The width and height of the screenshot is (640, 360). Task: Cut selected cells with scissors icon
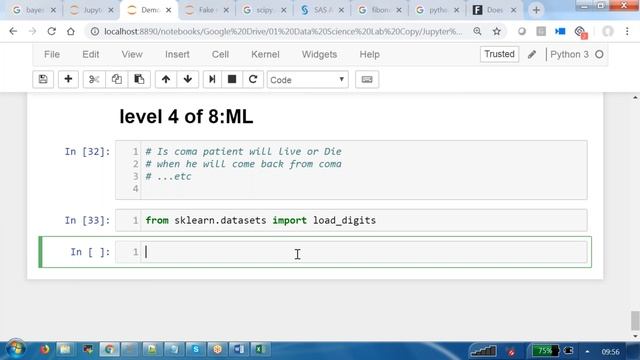[94, 79]
